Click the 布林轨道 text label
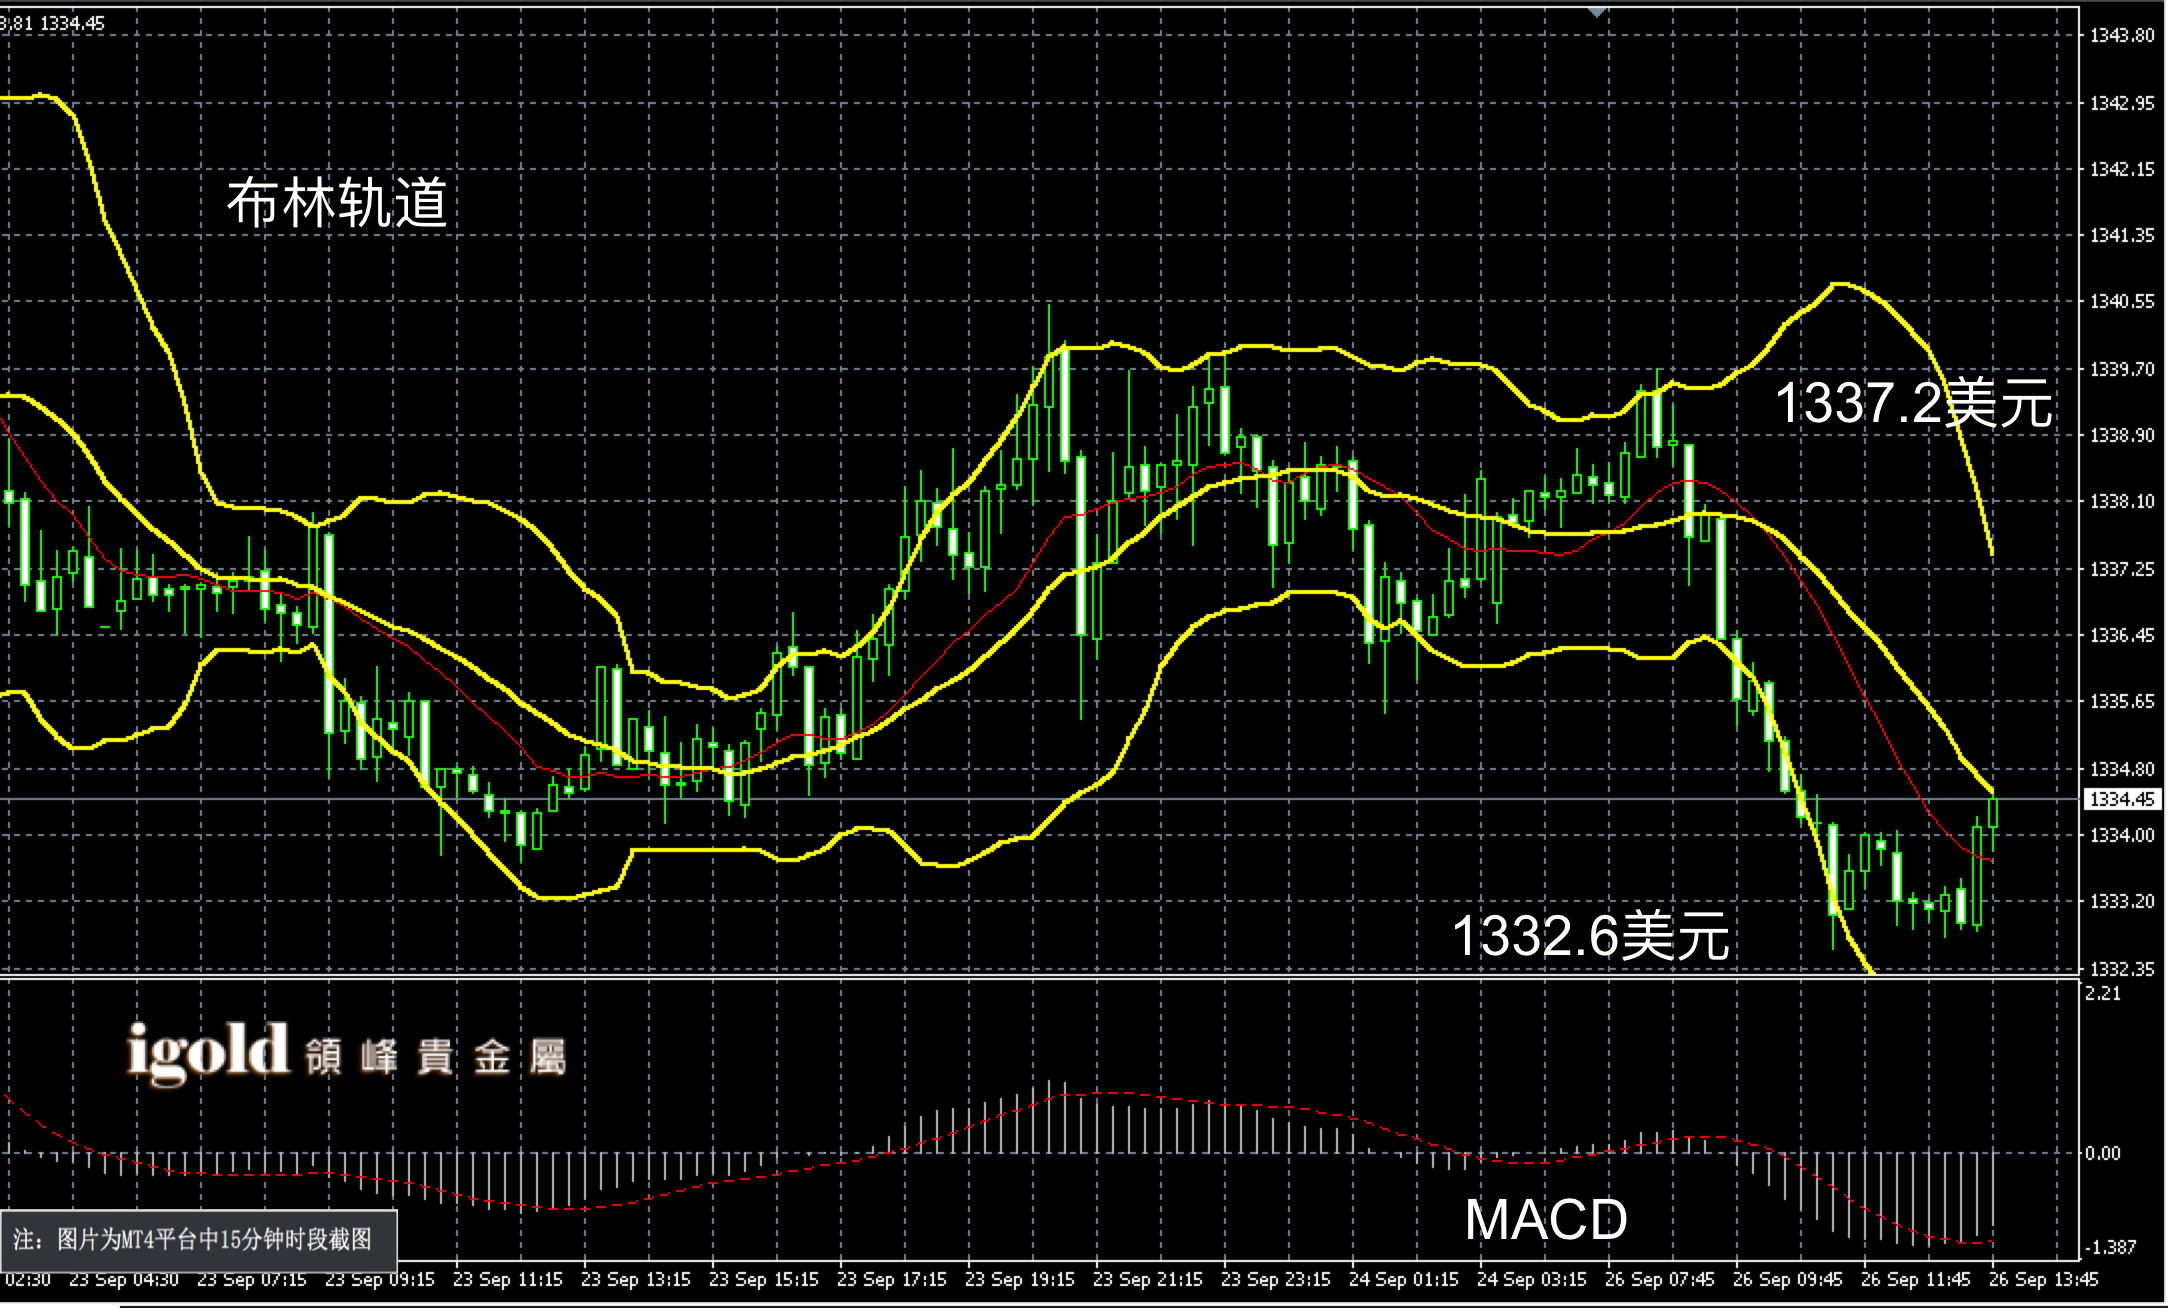Viewport: 2168px width, 1308px height. [x=337, y=203]
